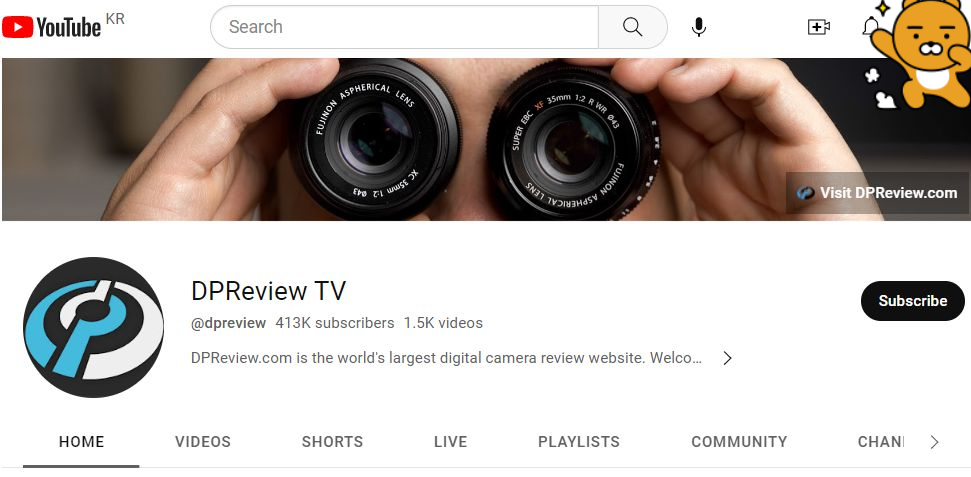Open the COMMUNITY tab
The image size is (971, 477).
[x=739, y=442]
